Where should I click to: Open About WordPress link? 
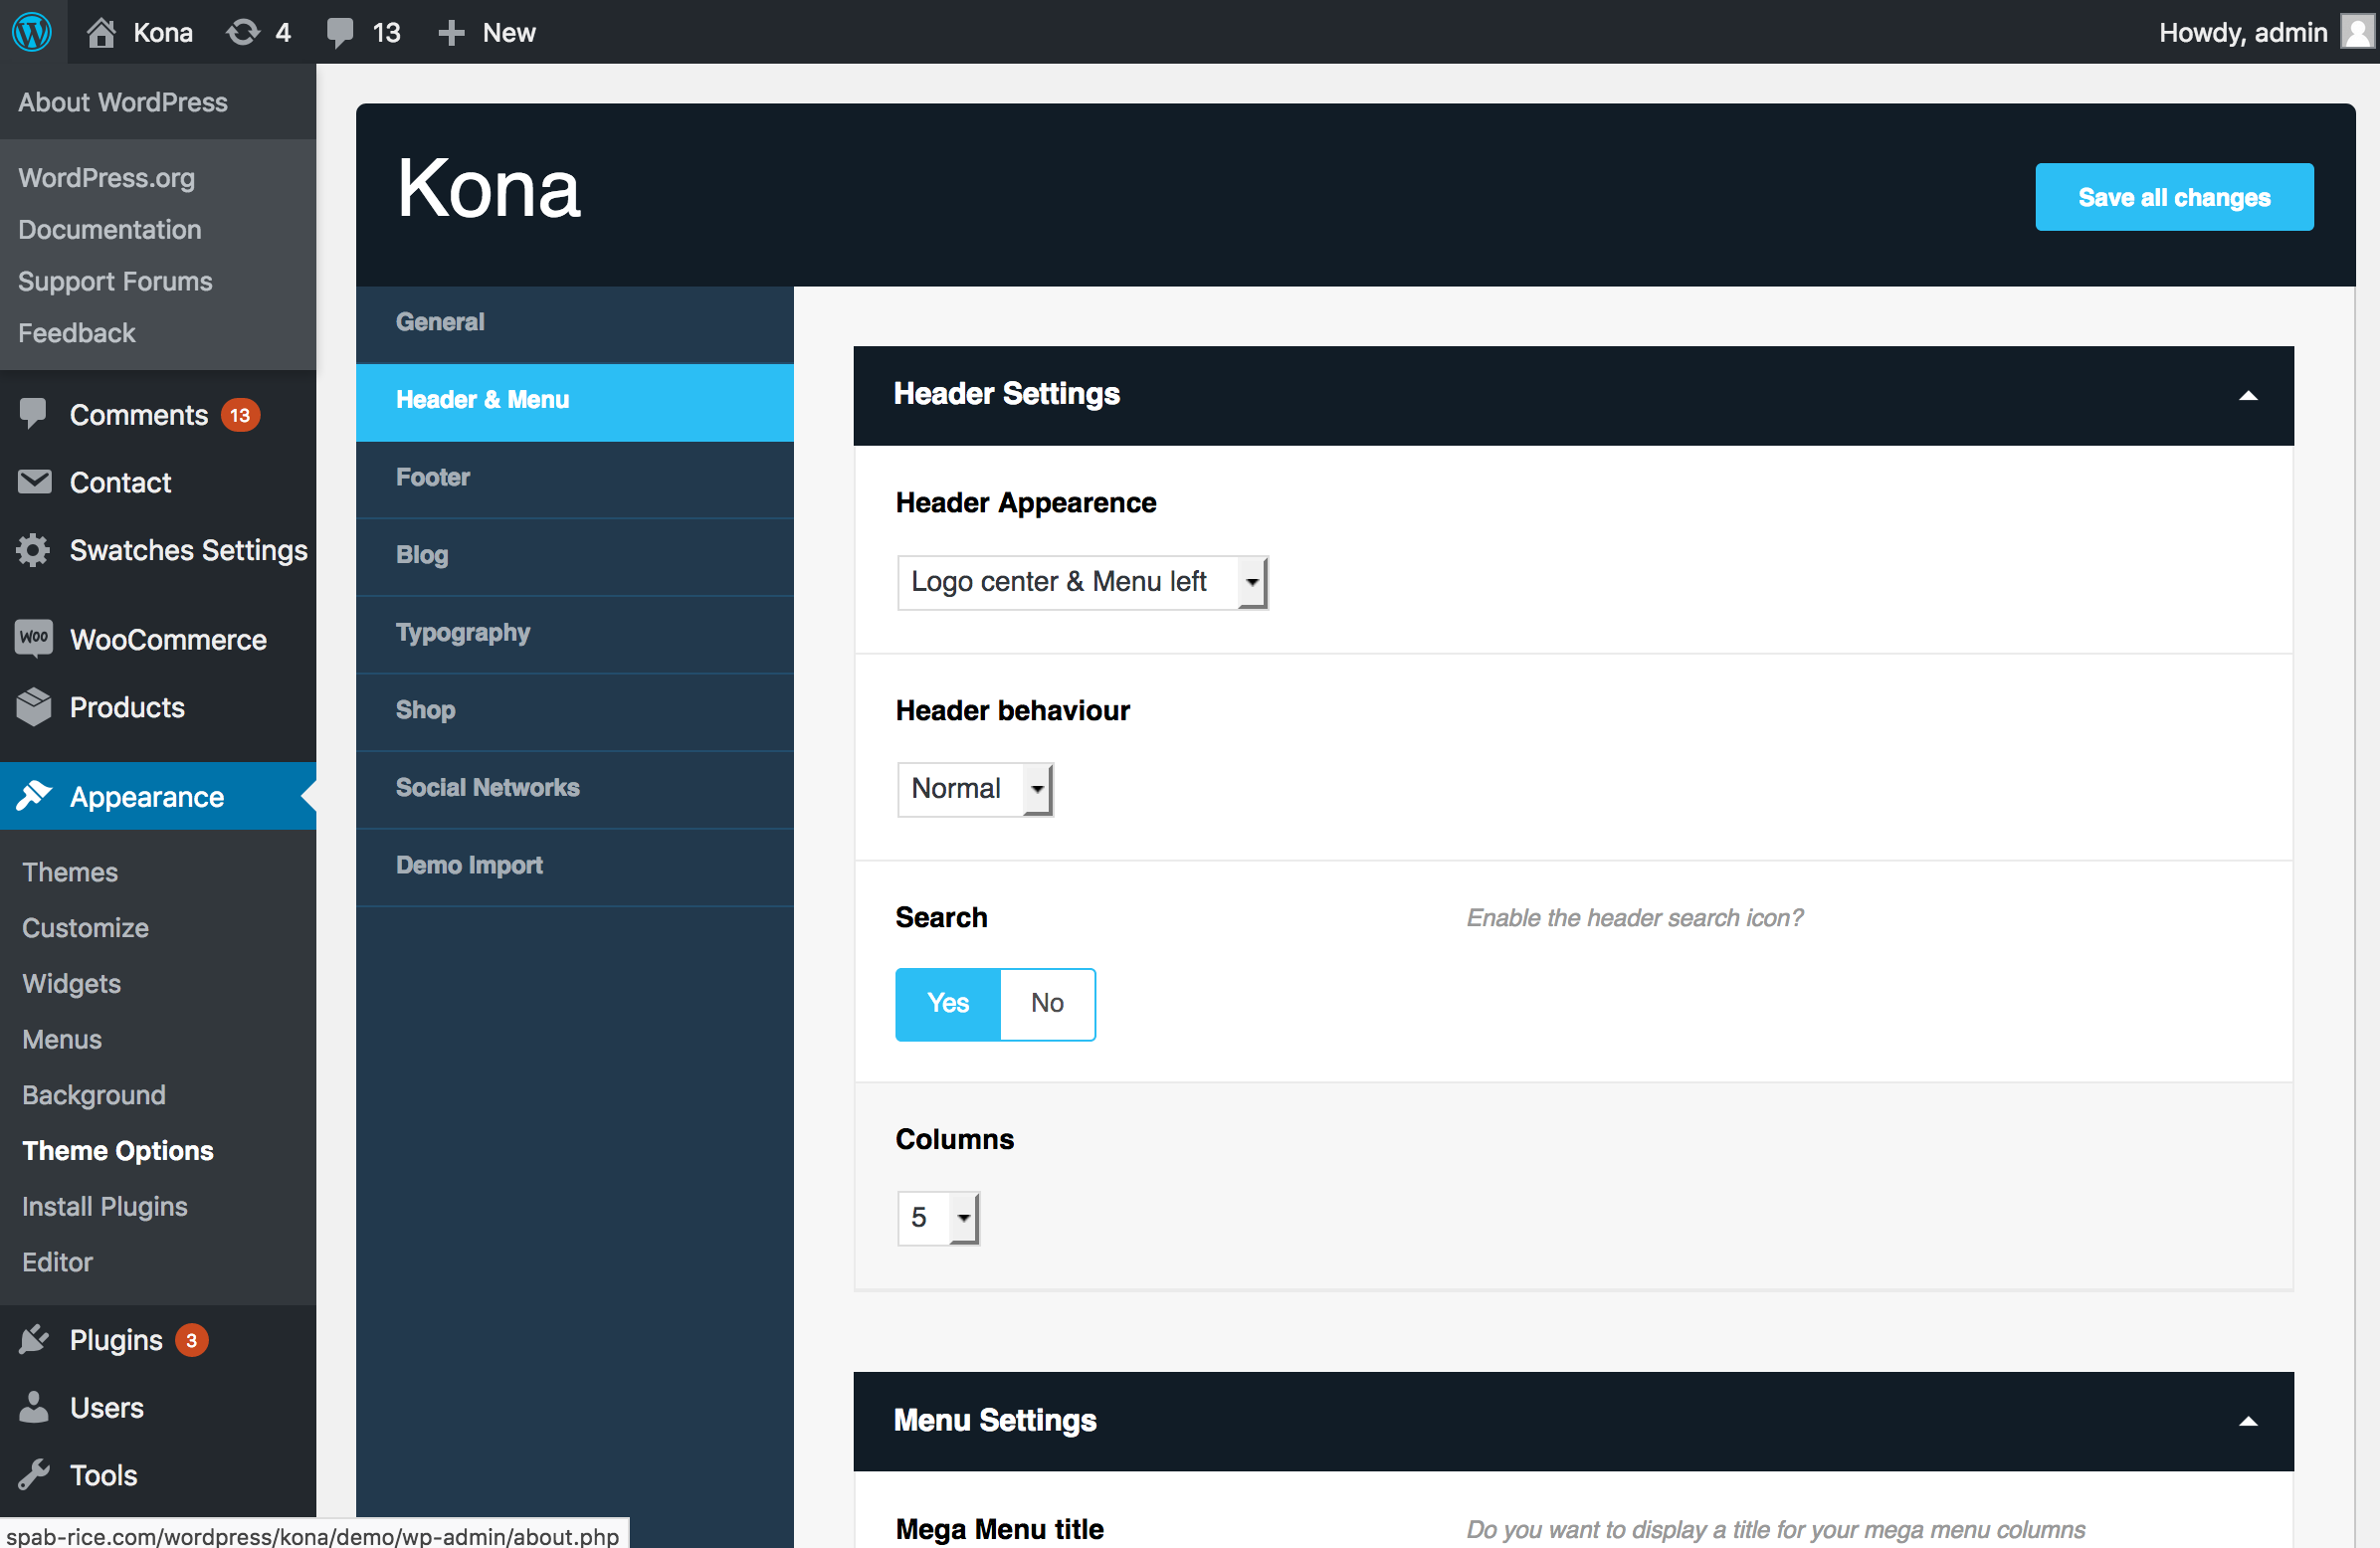(123, 102)
